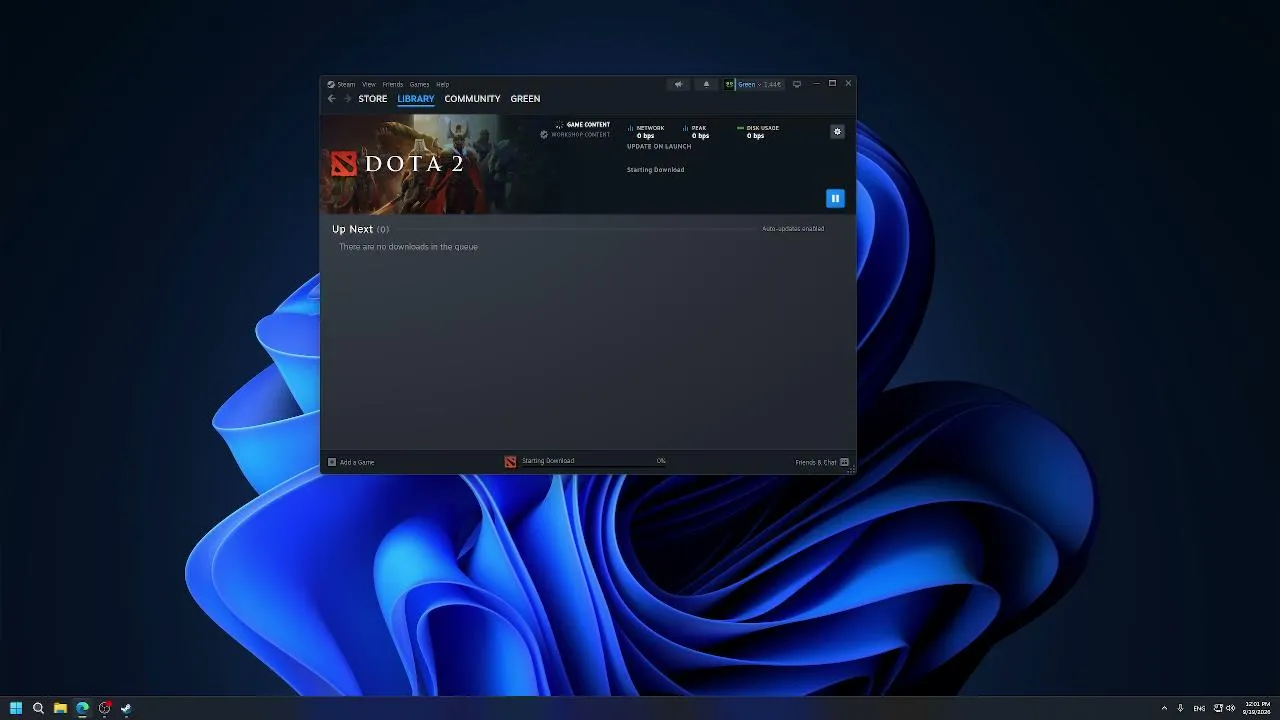
Task: Click the ENG language indicator
Action: tap(1199, 708)
